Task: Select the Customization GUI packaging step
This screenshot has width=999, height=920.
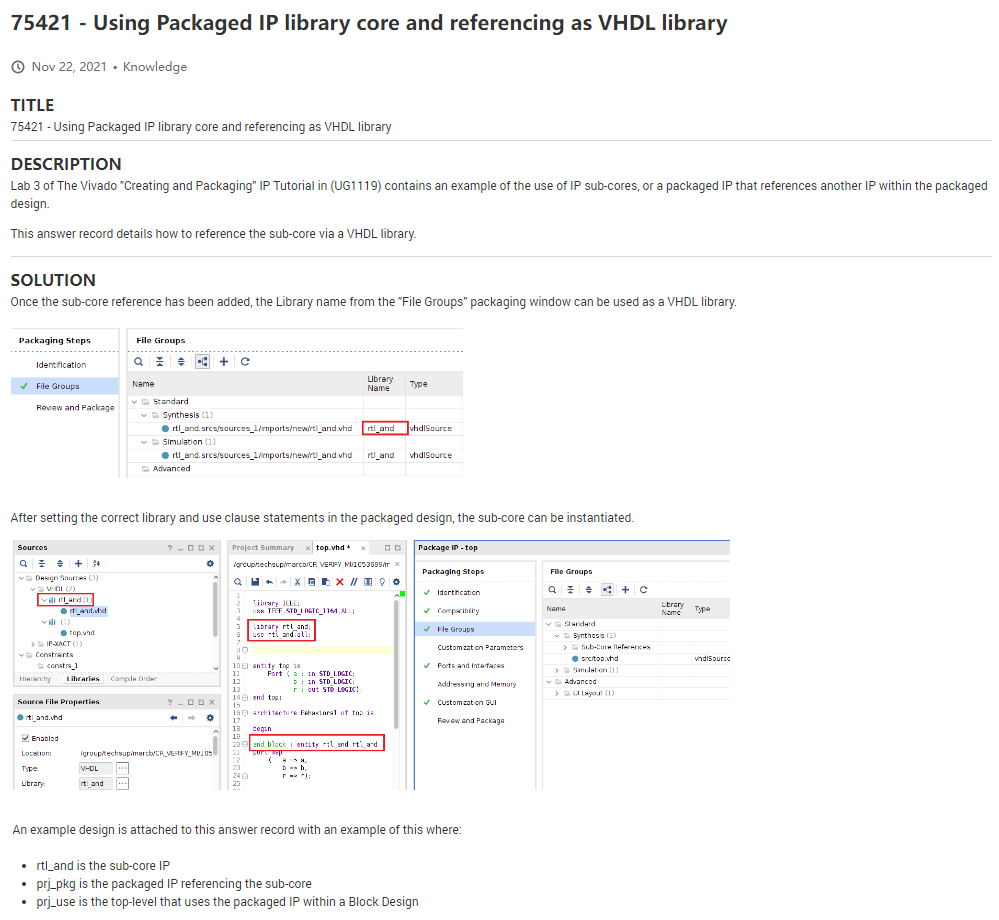Action: (x=467, y=703)
